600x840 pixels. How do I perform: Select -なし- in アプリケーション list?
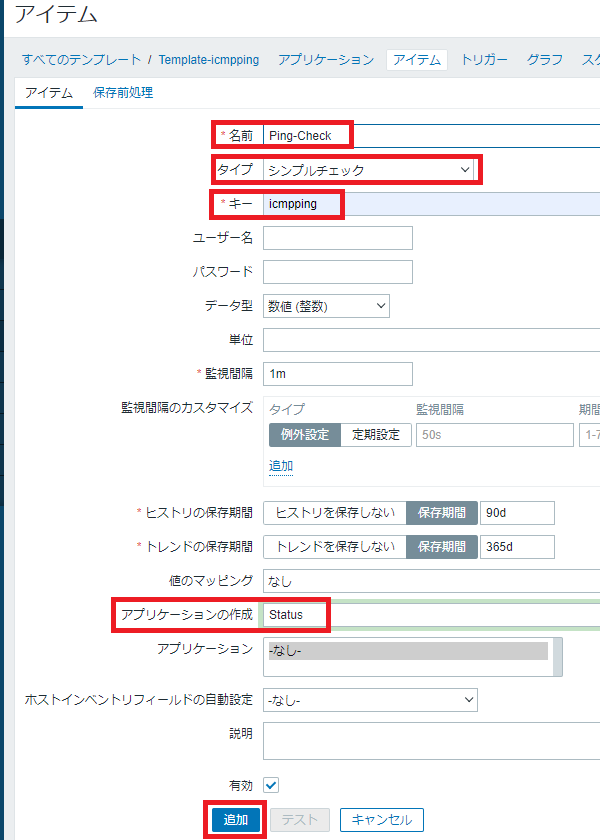408,651
